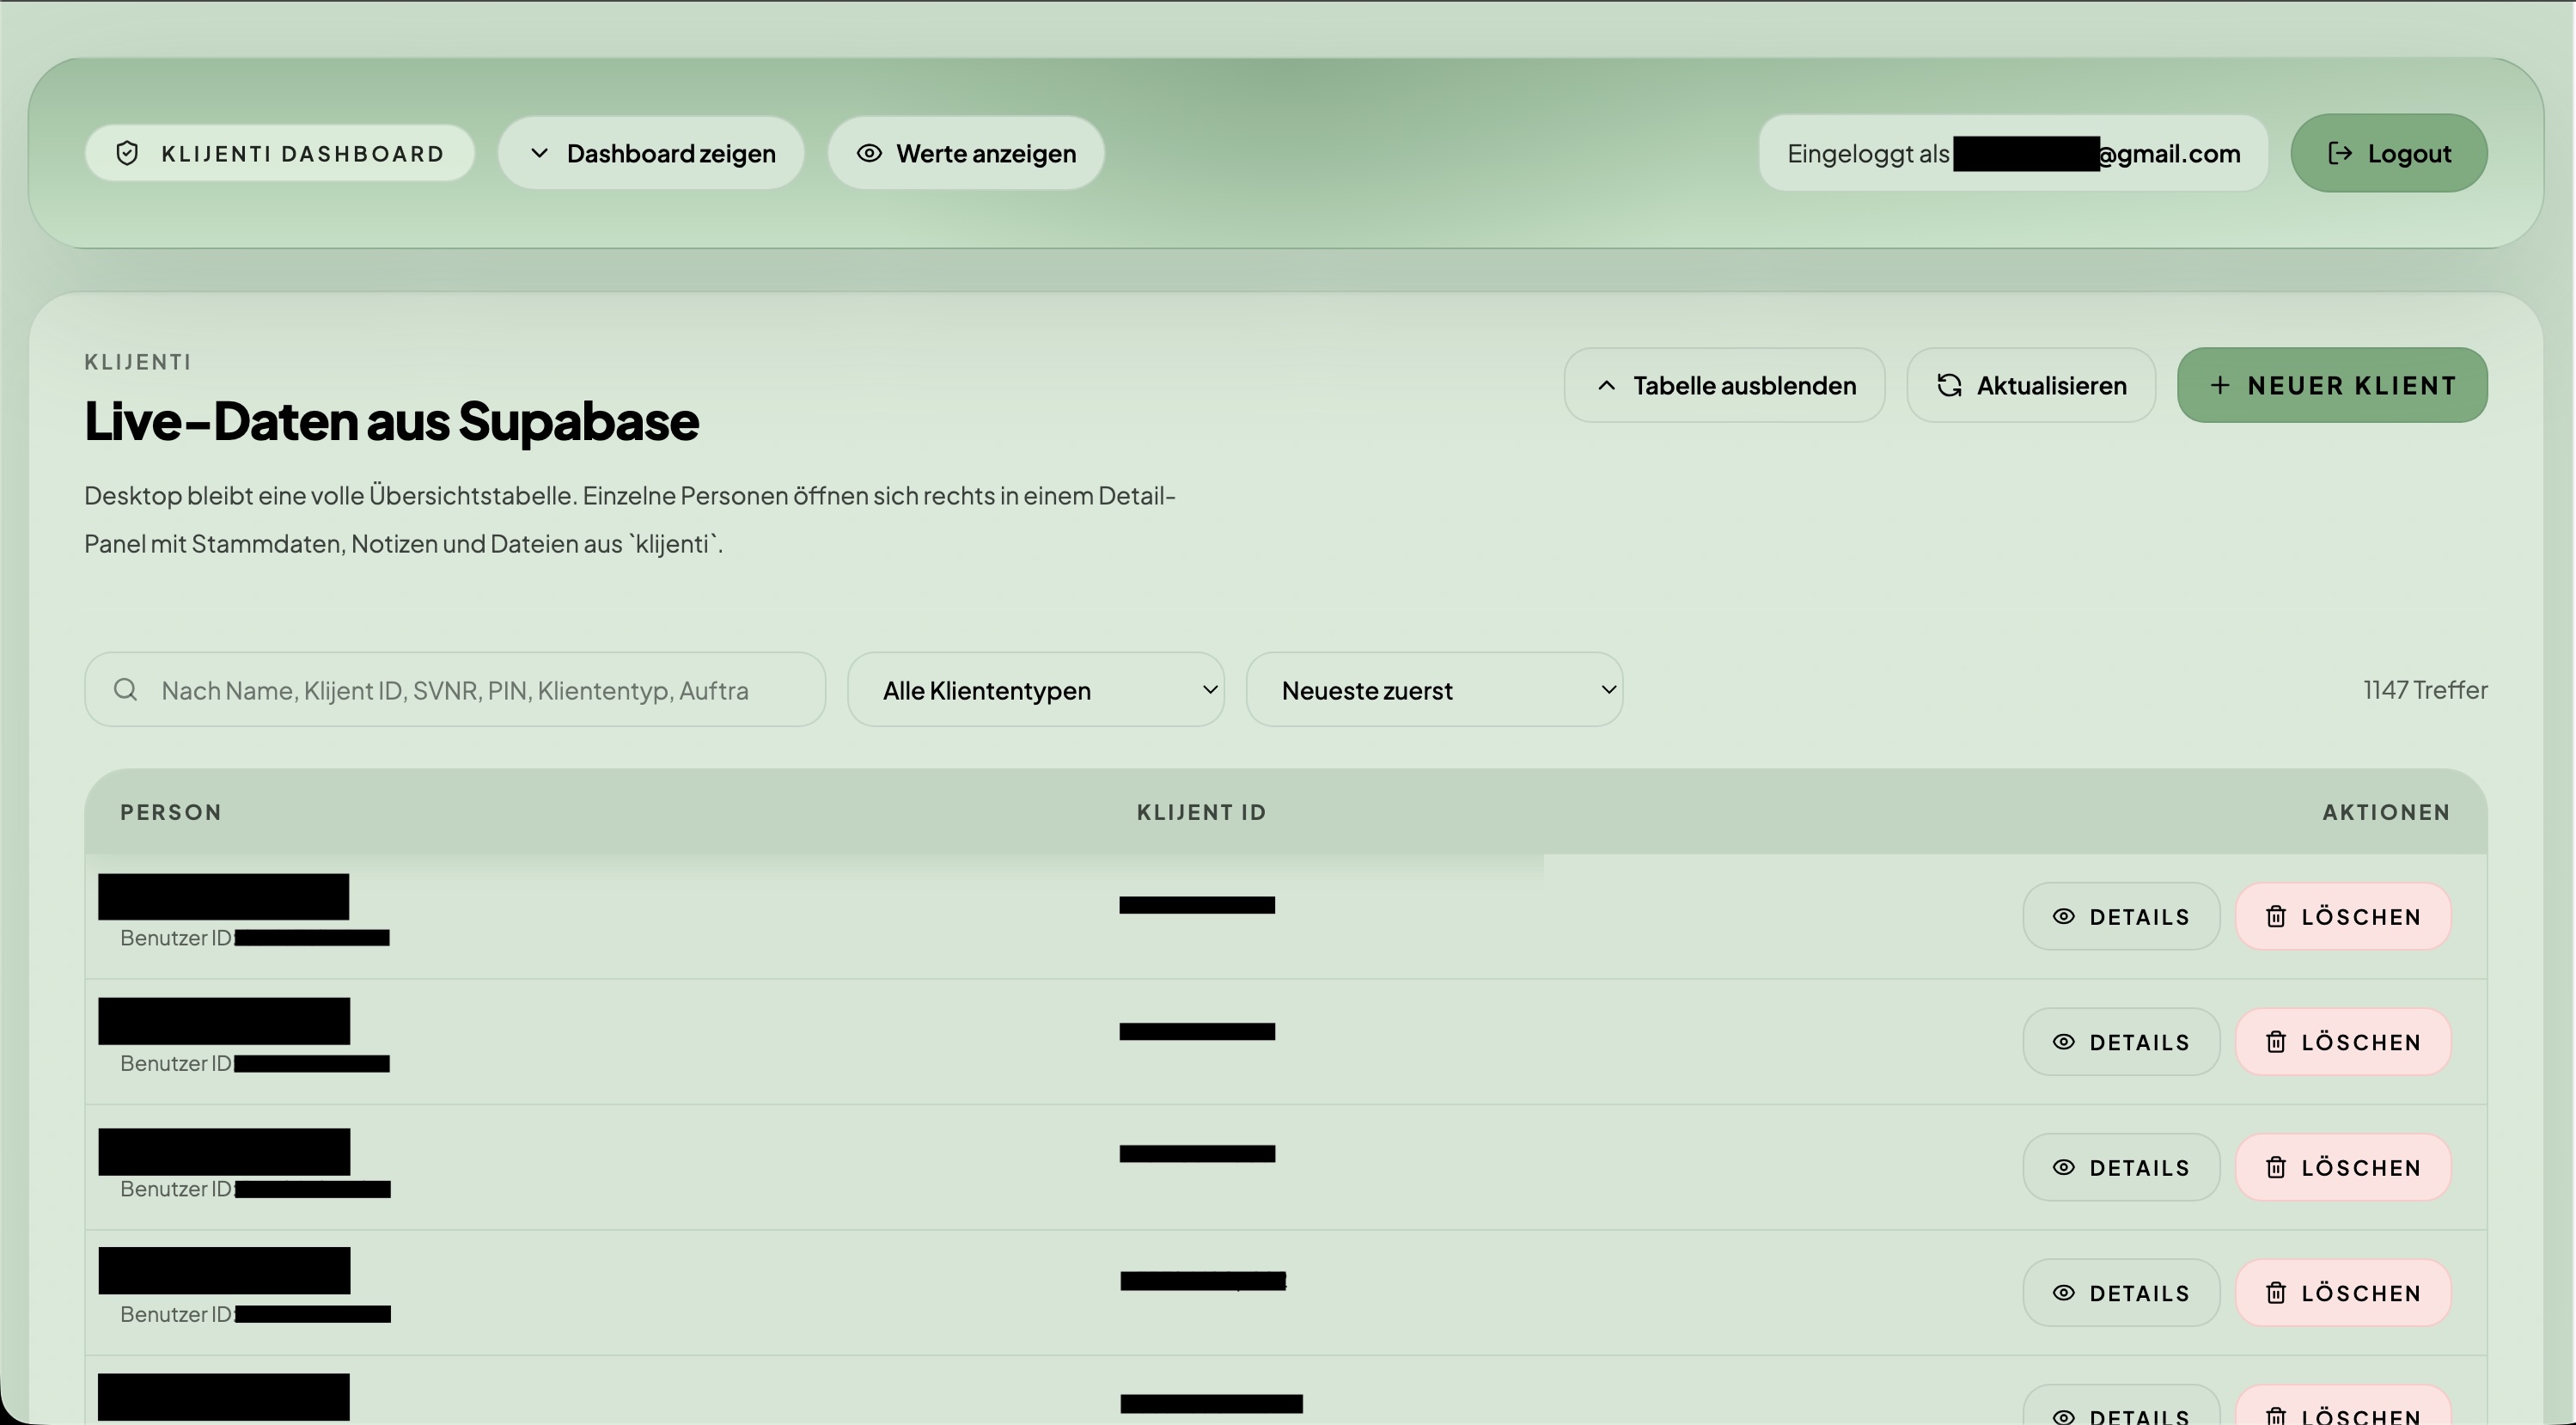Open Details for the first table row
The image size is (2576, 1425).
(2121, 917)
